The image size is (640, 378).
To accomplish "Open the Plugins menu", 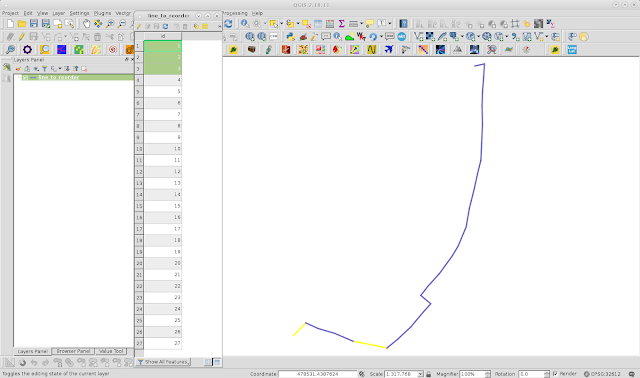I will pyautogui.click(x=102, y=13).
